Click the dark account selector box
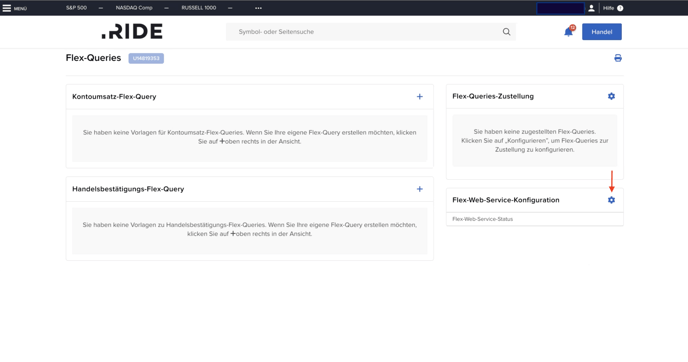688x362 pixels. tap(560, 8)
